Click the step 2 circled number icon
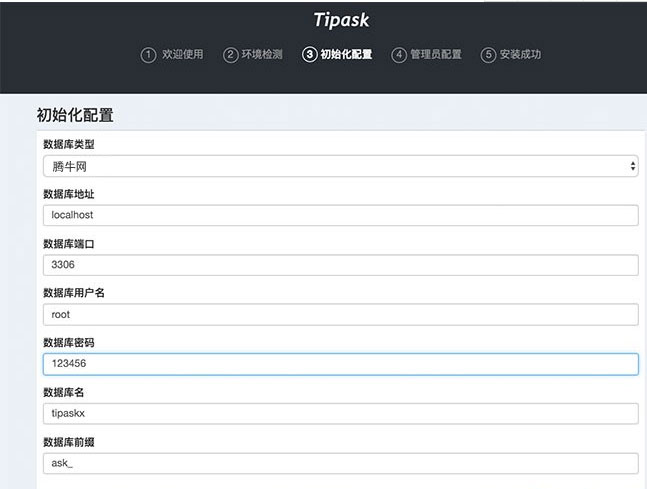Viewport: 647px width, 489px height. pyautogui.click(x=230, y=55)
